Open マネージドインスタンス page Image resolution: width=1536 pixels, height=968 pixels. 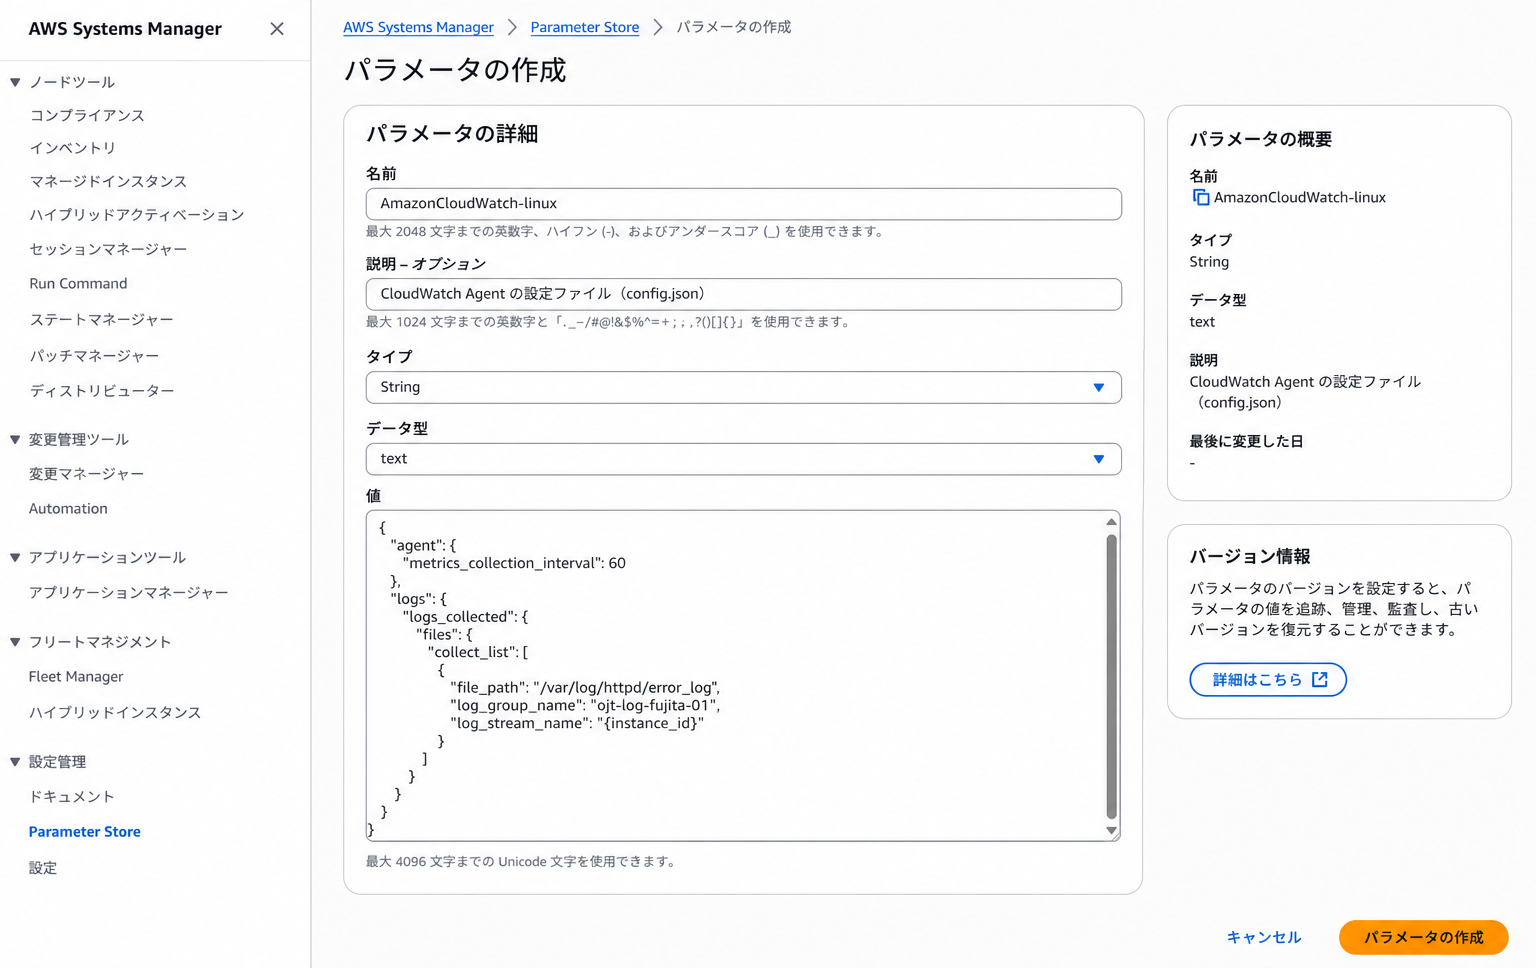[108, 181]
